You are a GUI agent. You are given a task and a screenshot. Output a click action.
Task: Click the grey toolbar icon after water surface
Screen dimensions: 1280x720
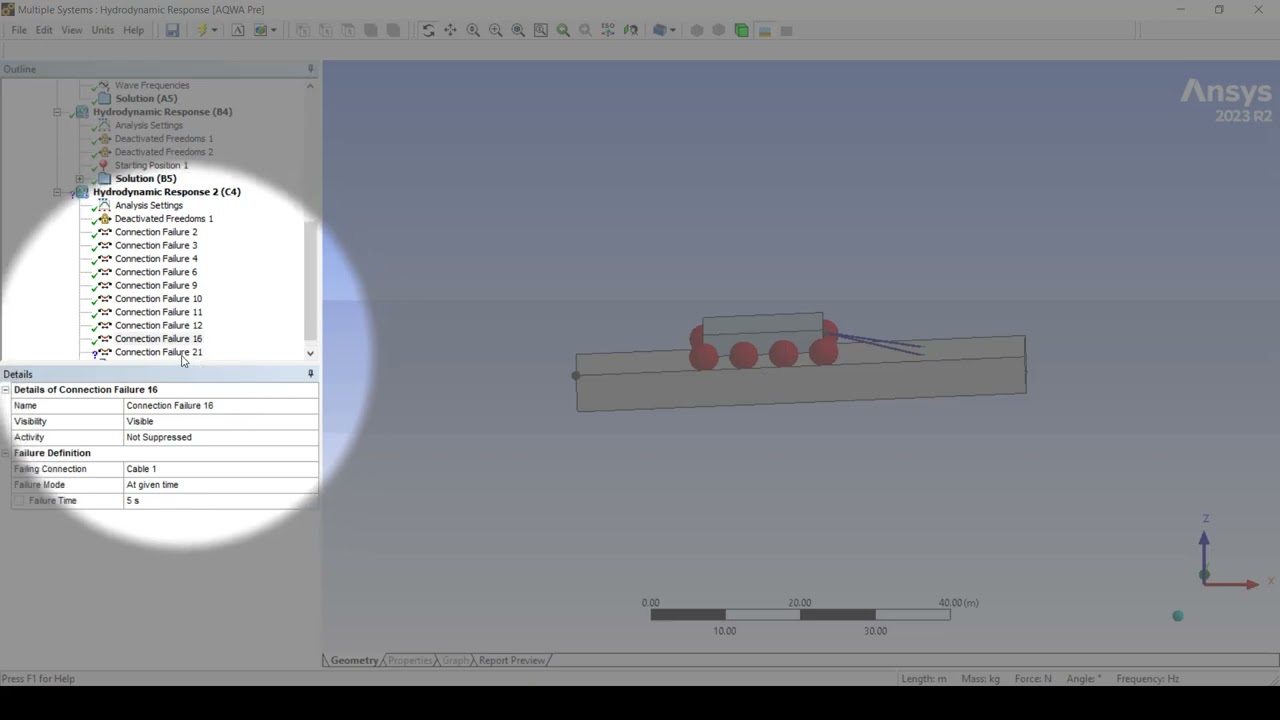pyautogui.click(x=786, y=30)
